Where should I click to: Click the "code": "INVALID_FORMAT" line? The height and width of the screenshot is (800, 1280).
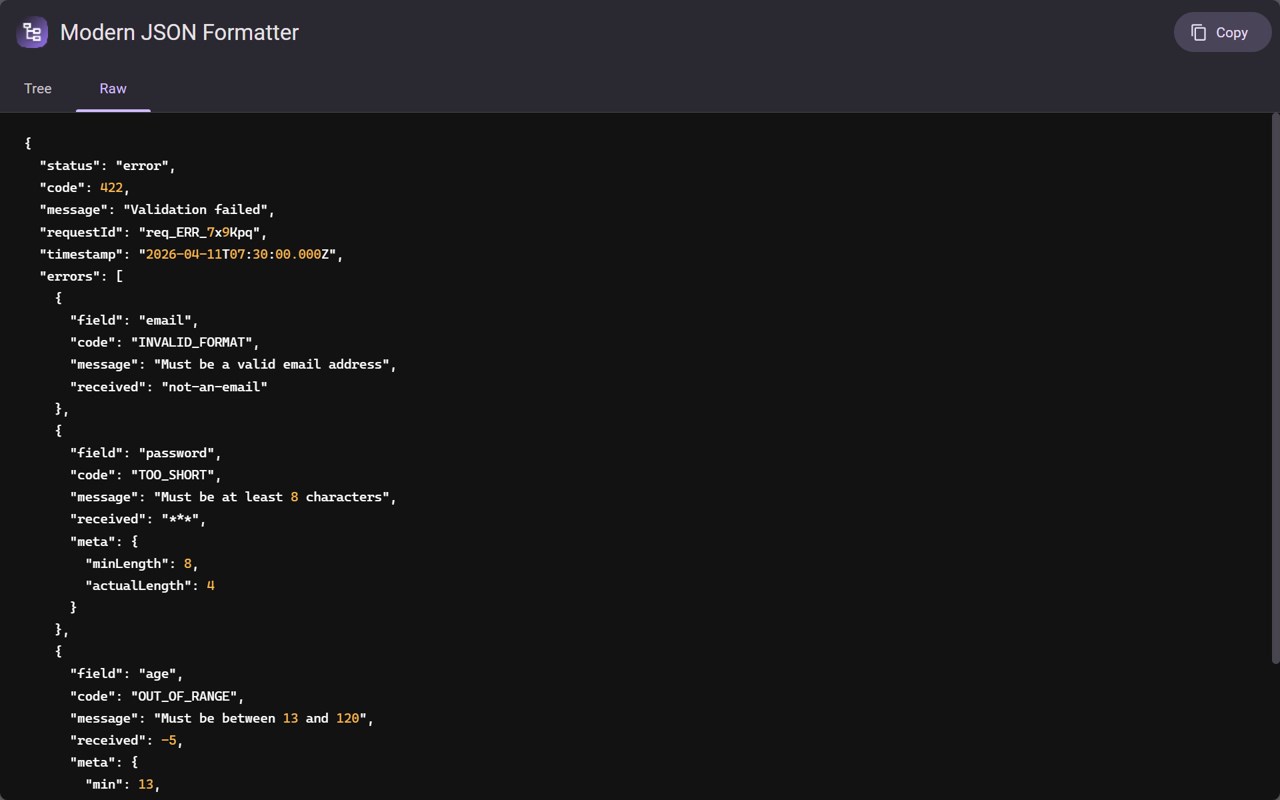point(165,342)
